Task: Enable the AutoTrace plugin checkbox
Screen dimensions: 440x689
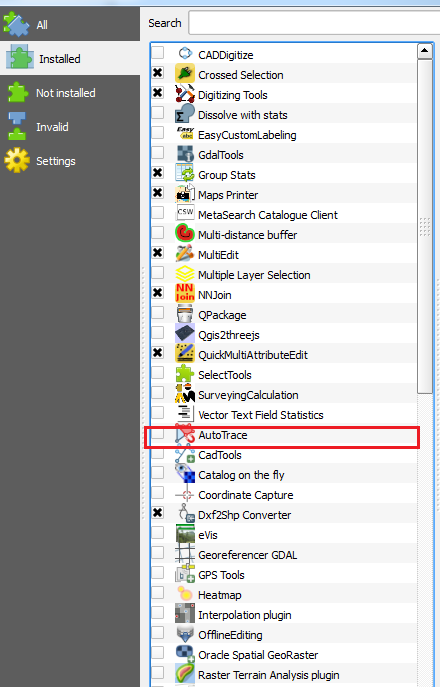Action: (157, 433)
